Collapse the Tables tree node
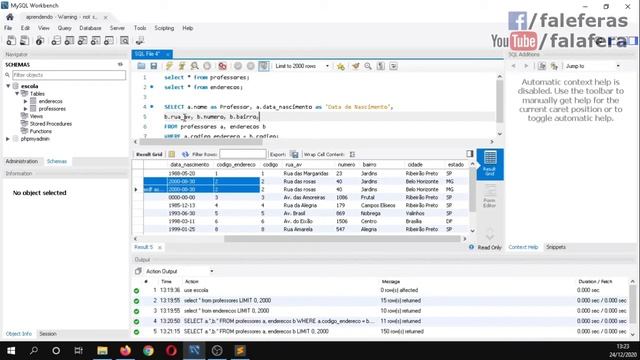 pos(17,93)
